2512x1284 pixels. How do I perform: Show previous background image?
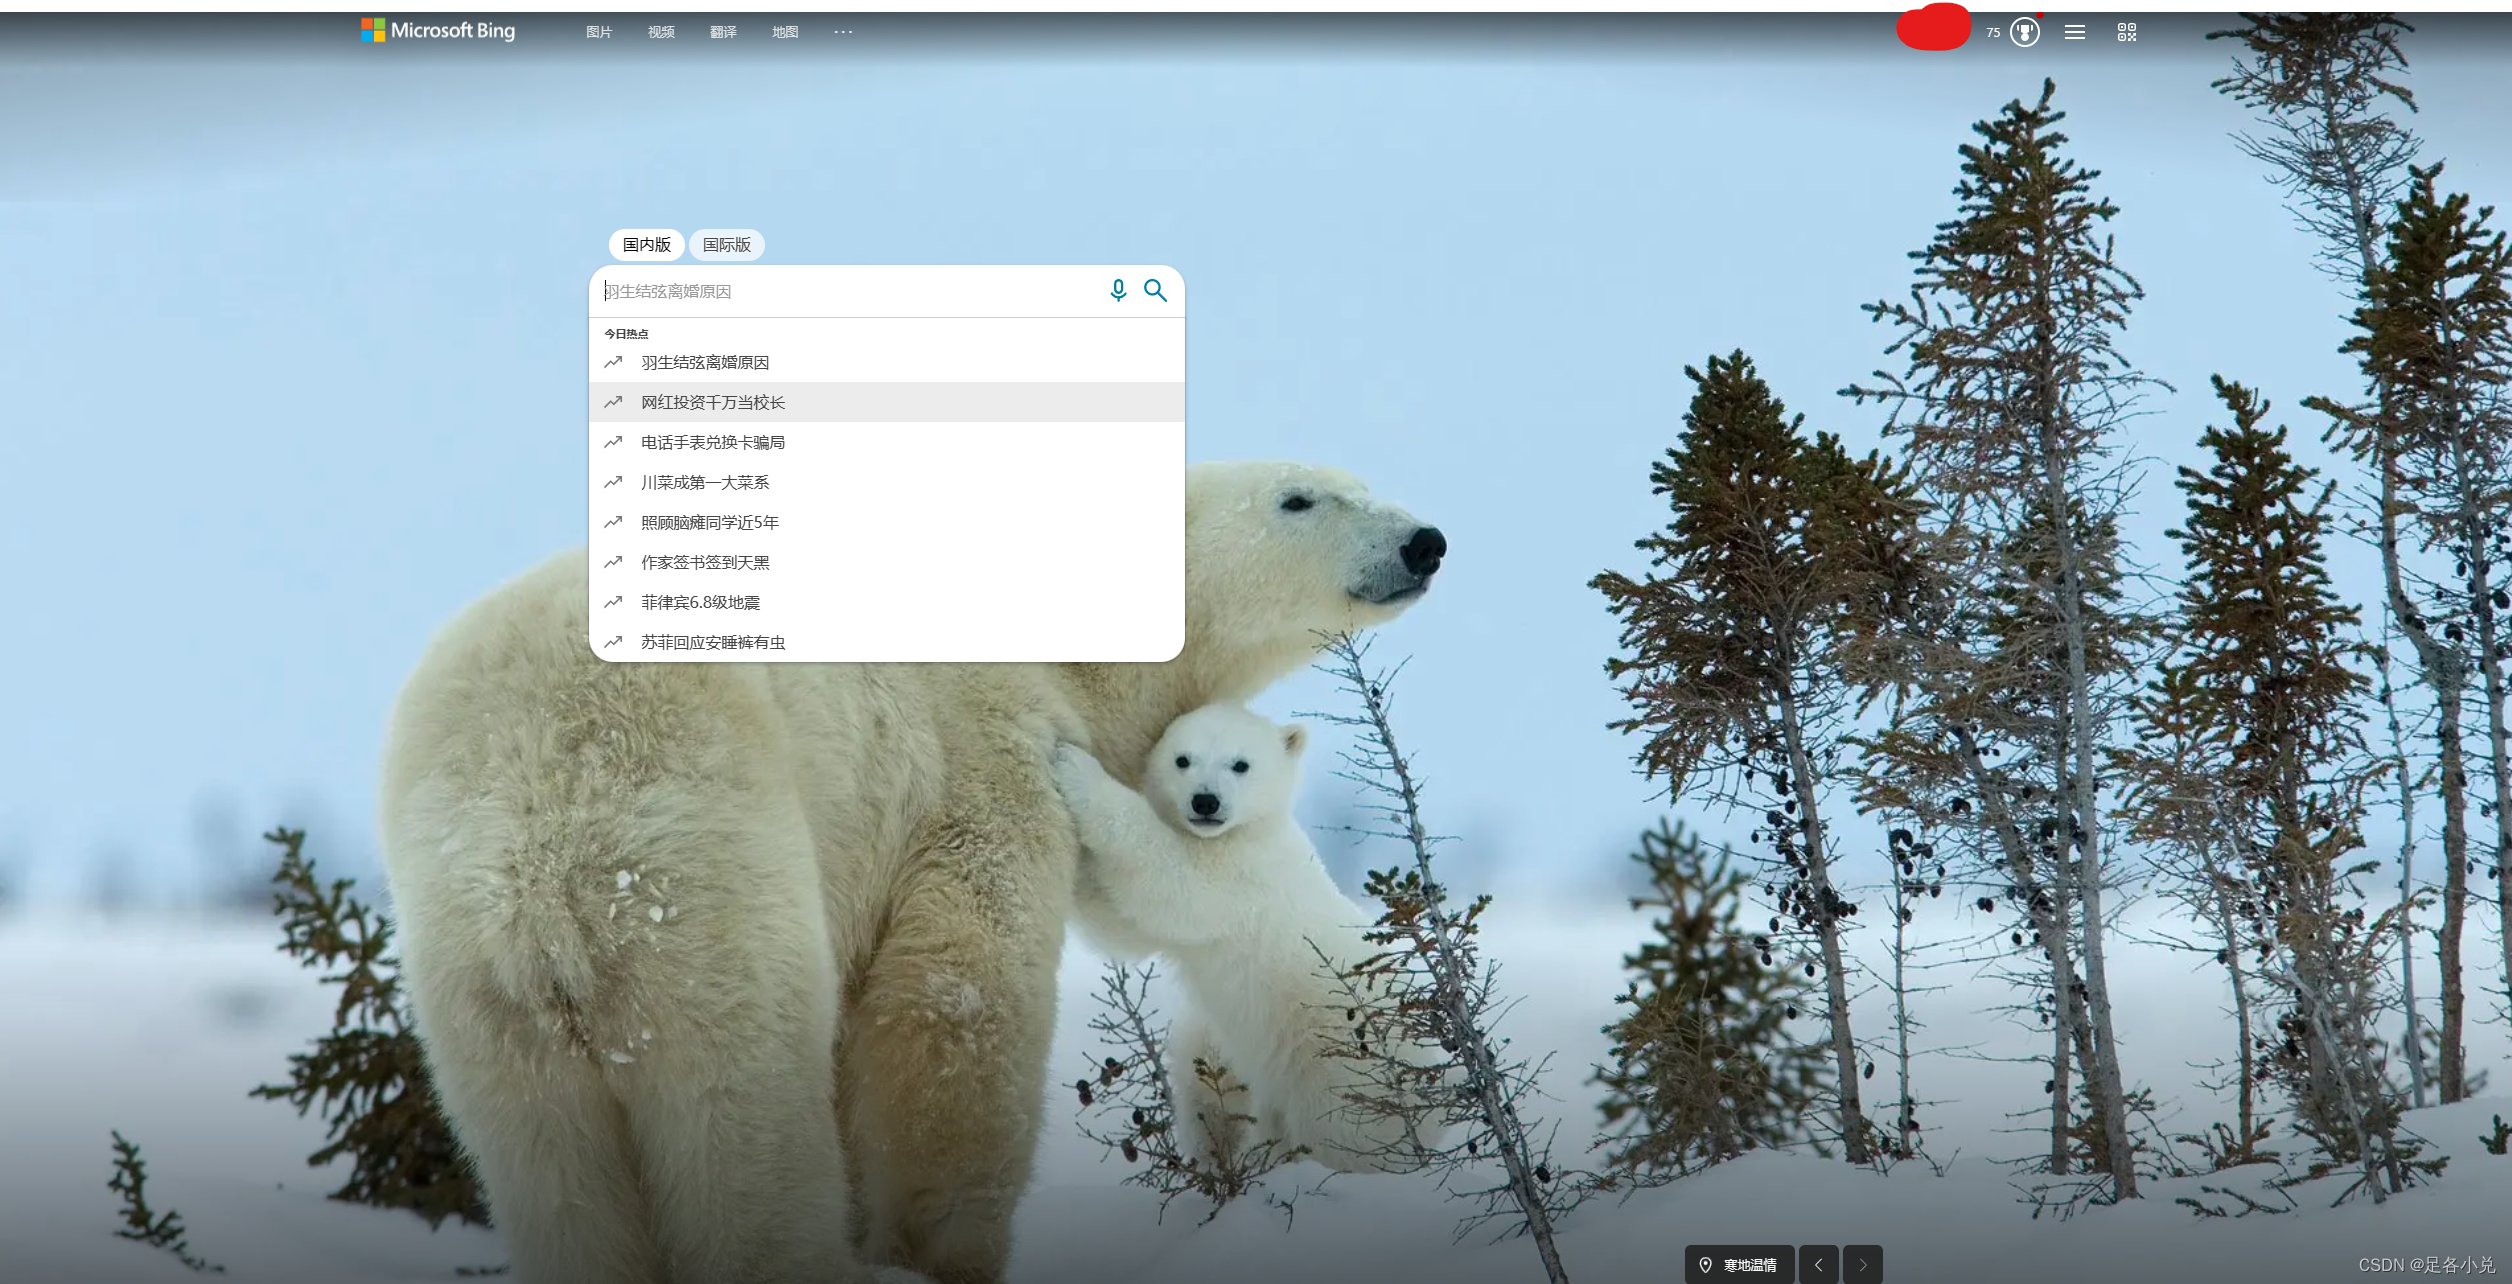coord(1818,1265)
